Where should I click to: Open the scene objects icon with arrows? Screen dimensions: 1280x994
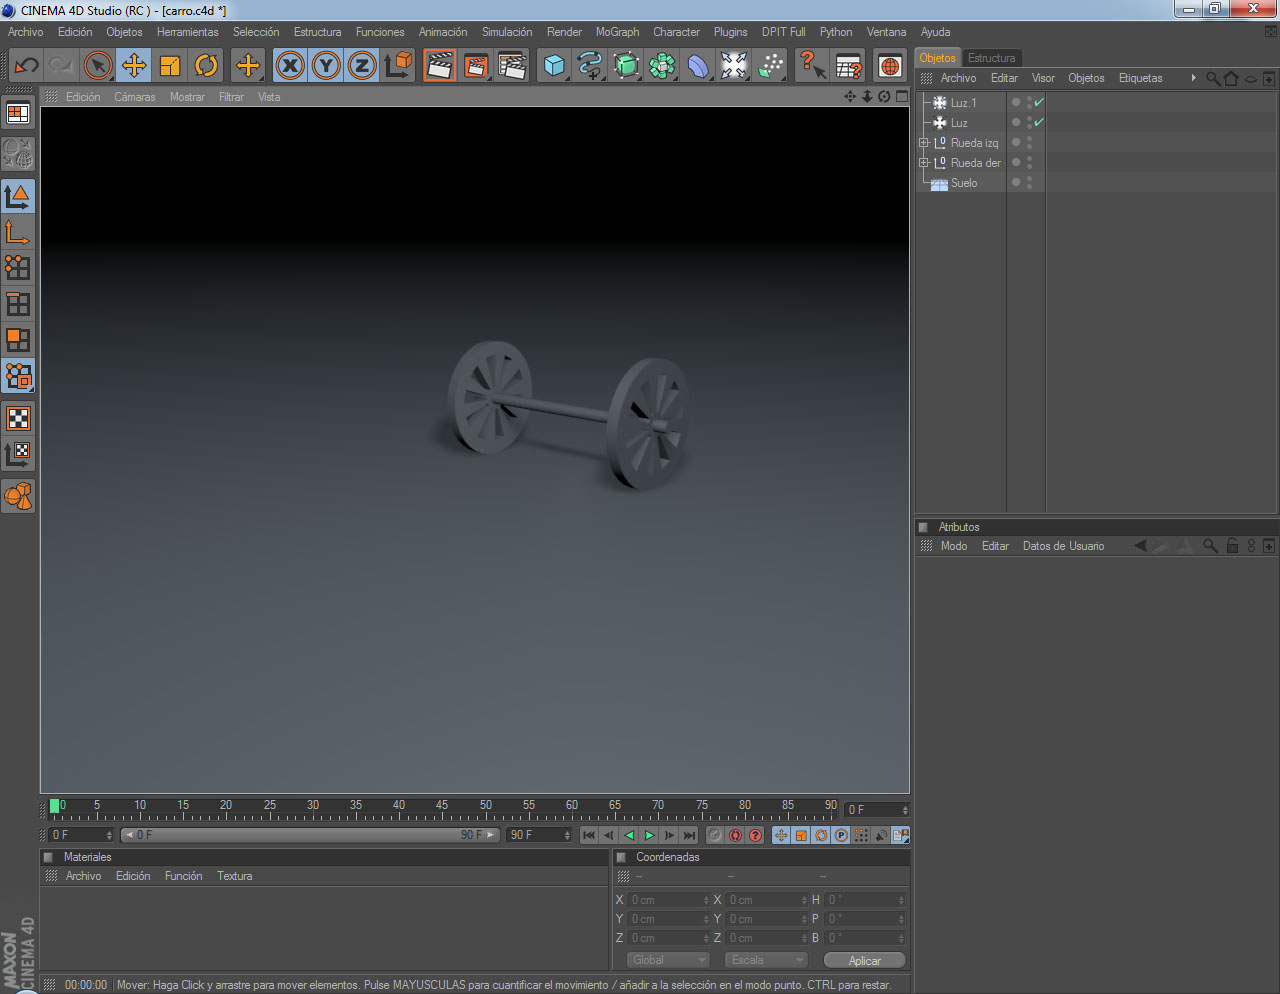pyautogui.click(x=734, y=66)
